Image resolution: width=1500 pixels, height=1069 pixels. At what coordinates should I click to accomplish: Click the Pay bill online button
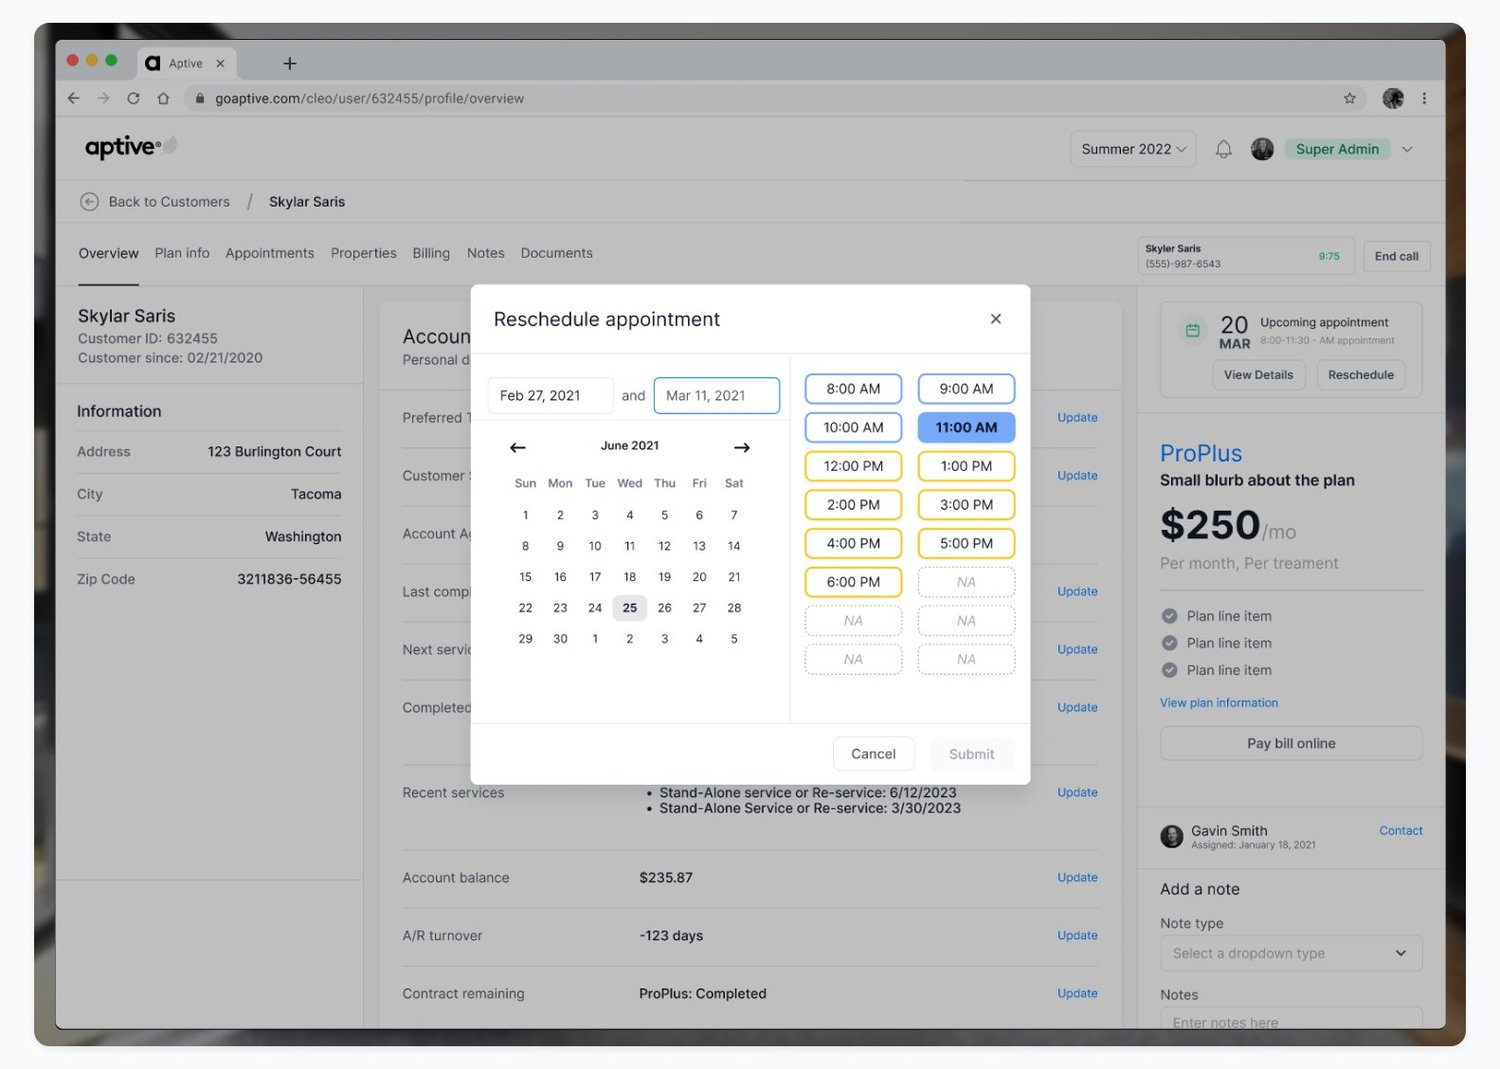1291,743
